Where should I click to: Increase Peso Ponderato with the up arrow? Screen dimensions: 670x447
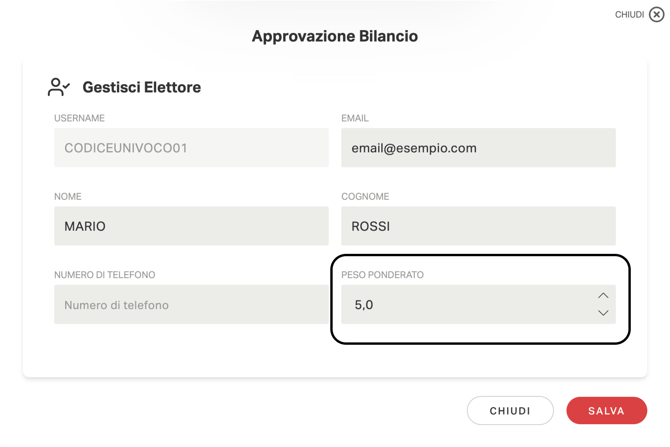point(603,296)
